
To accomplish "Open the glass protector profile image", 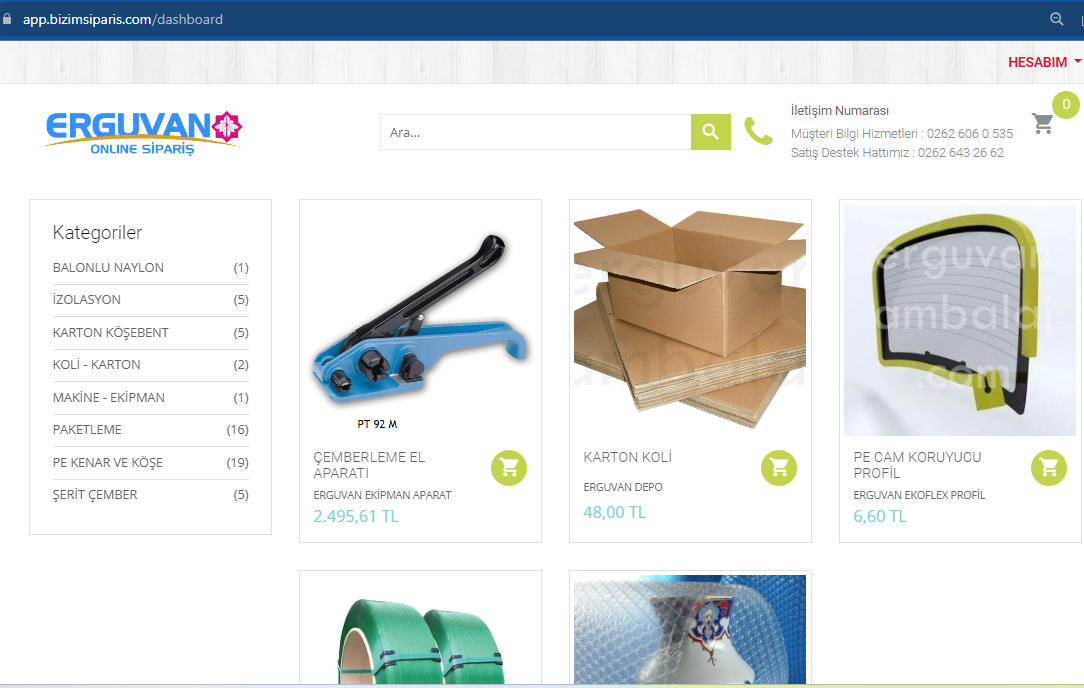I will pos(960,320).
